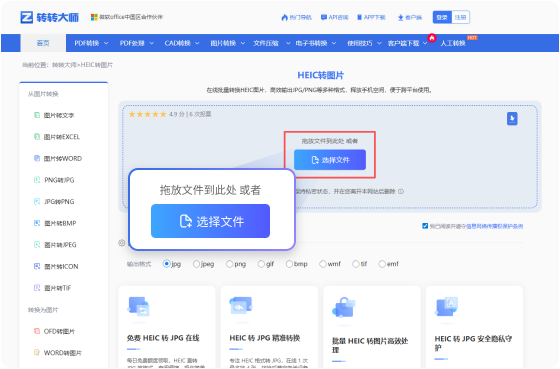
Task: Select the bmp output format
Action: [289, 264]
